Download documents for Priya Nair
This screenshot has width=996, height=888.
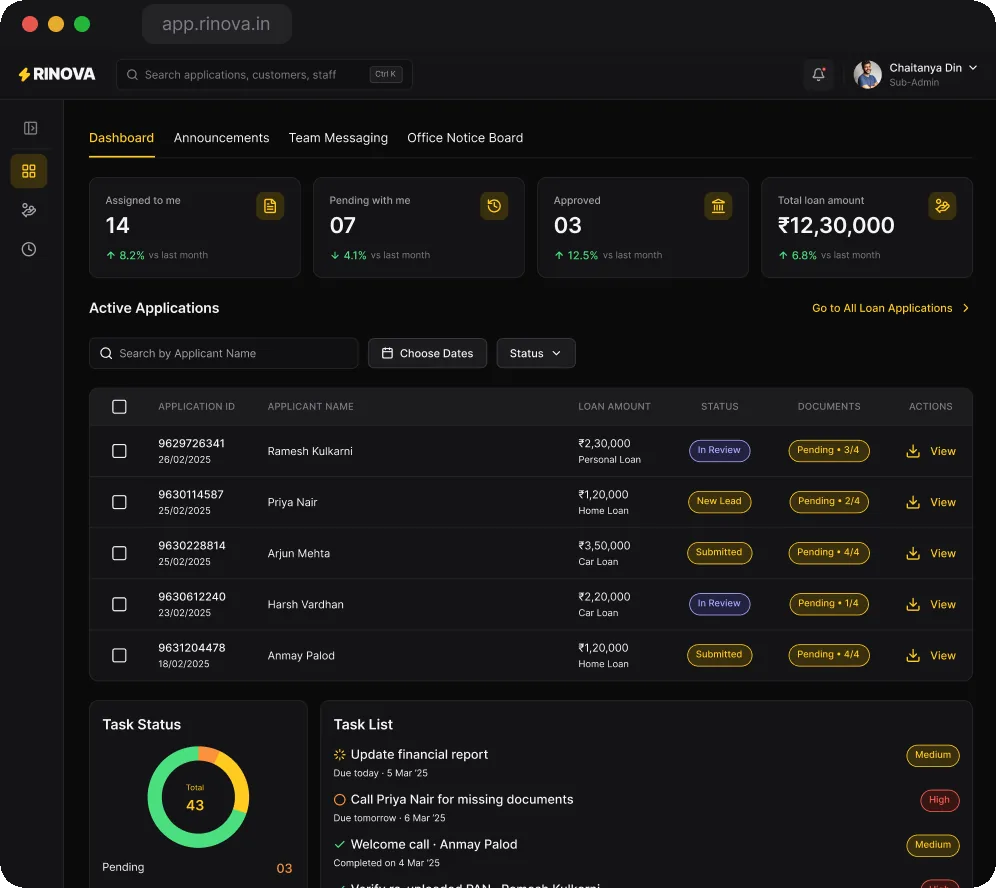pos(913,502)
